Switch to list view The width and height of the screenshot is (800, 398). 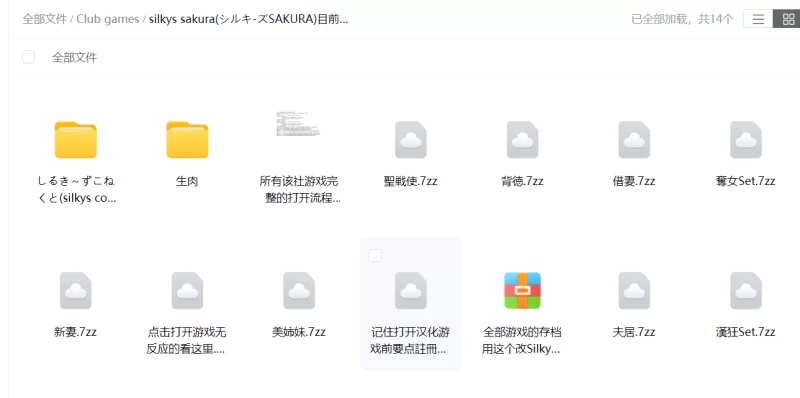[x=758, y=19]
